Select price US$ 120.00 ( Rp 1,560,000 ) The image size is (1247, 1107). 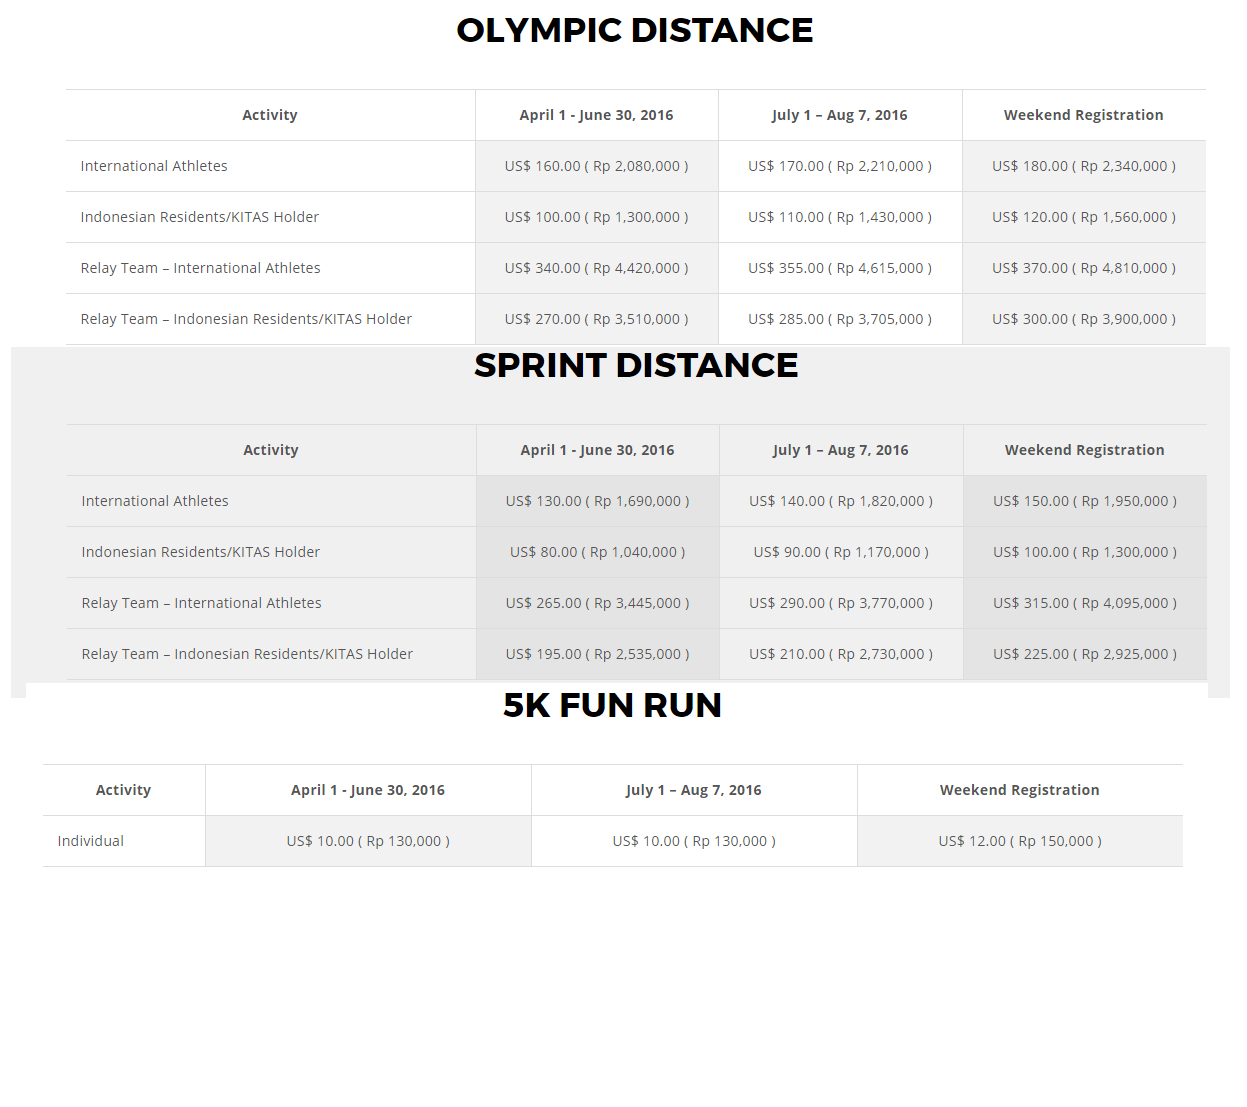1084,217
